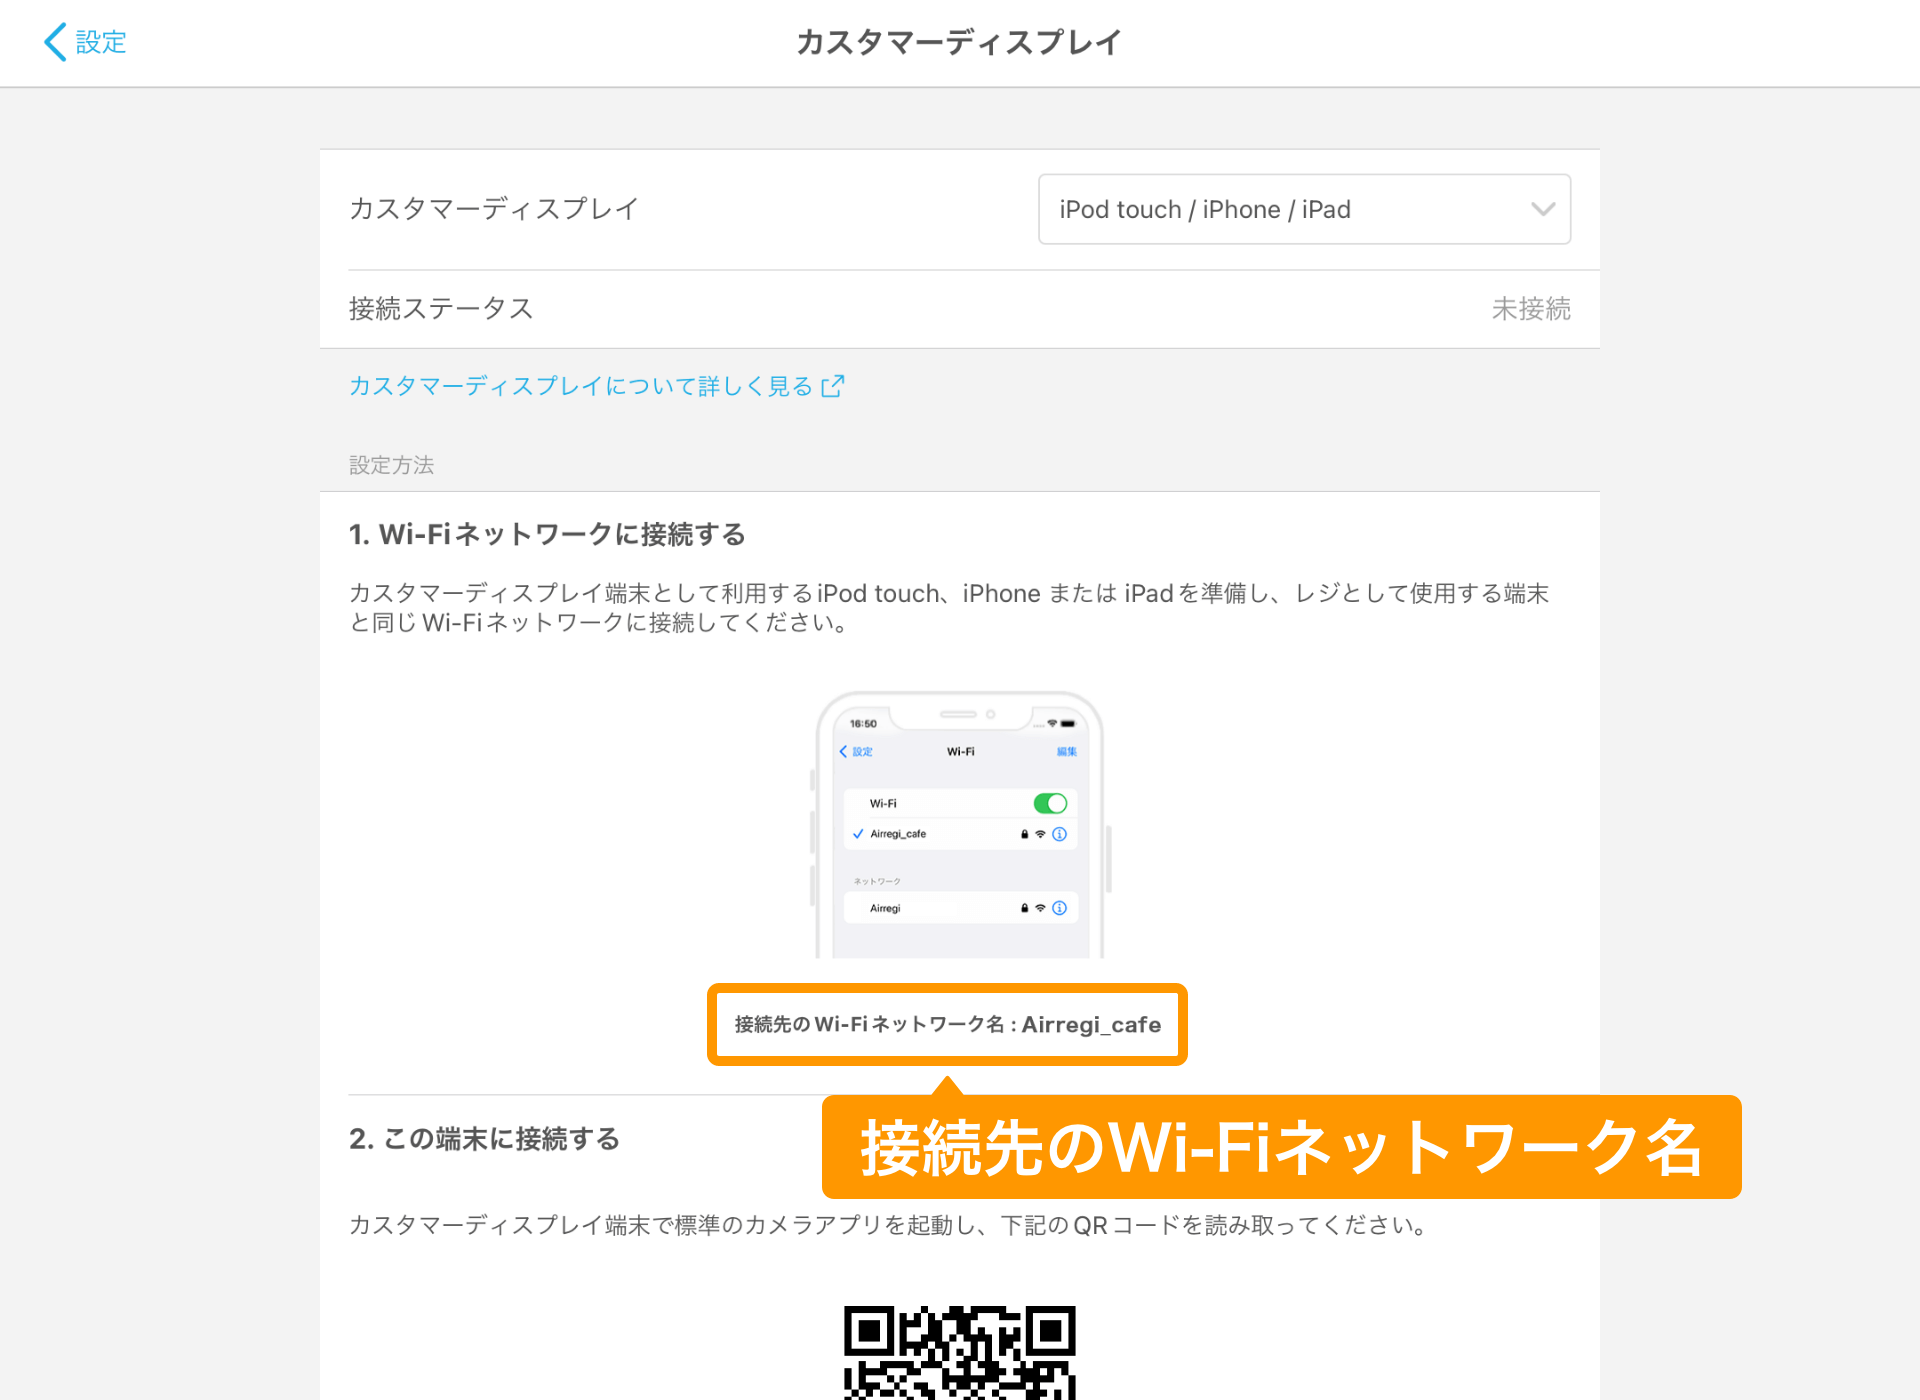Click the 設定 back button in navigation bar

(x=82, y=40)
